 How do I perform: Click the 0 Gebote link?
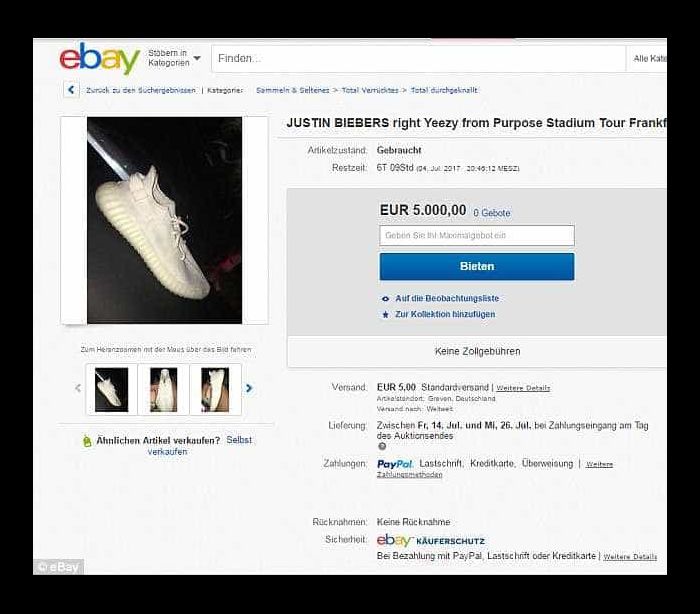[x=492, y=213]
